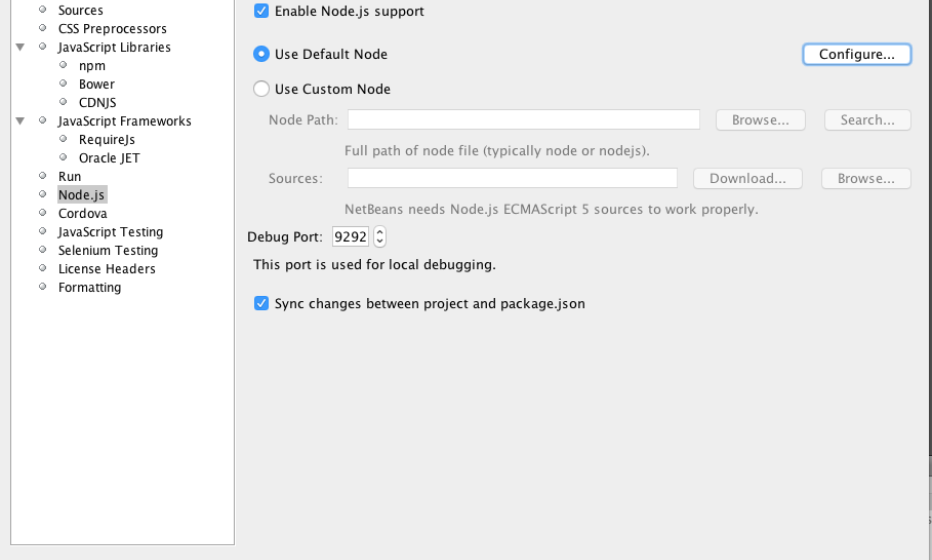Collapse the JavaScript Libraries tree node
Image resolution: width=932 pixels, height=560 pixels.
[x=20, y=48]
